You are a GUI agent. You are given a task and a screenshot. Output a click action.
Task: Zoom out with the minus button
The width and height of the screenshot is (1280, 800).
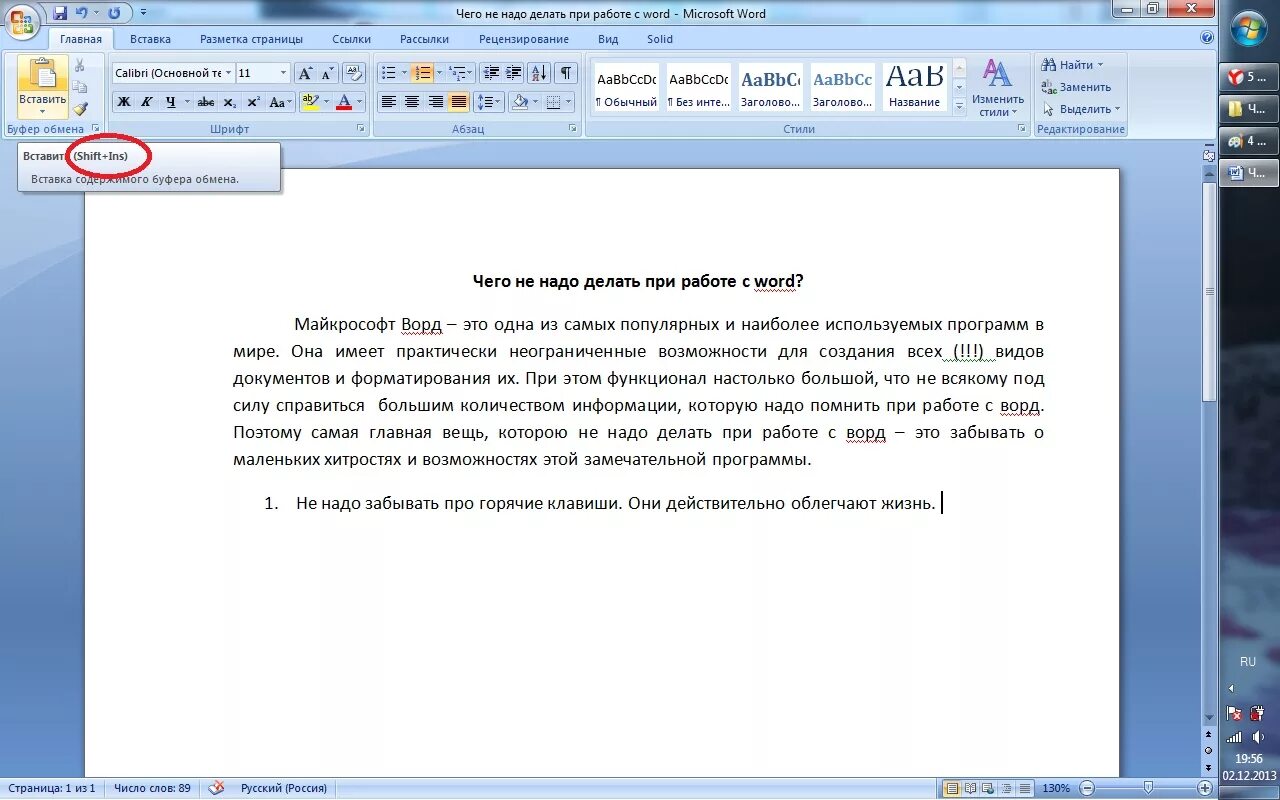tap(1087, 788)
